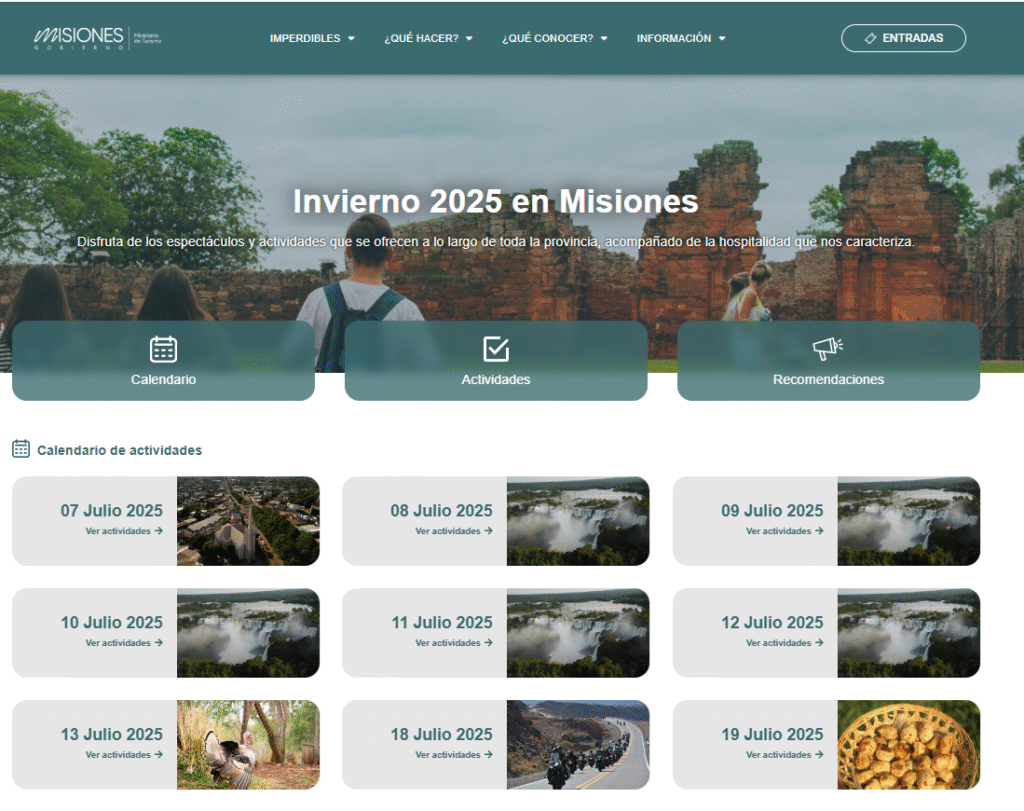Viewport: 1024px width, 811px height.
Task: Open Ver actividades for 07 Julio 2025
Action: tap(123, 531)
